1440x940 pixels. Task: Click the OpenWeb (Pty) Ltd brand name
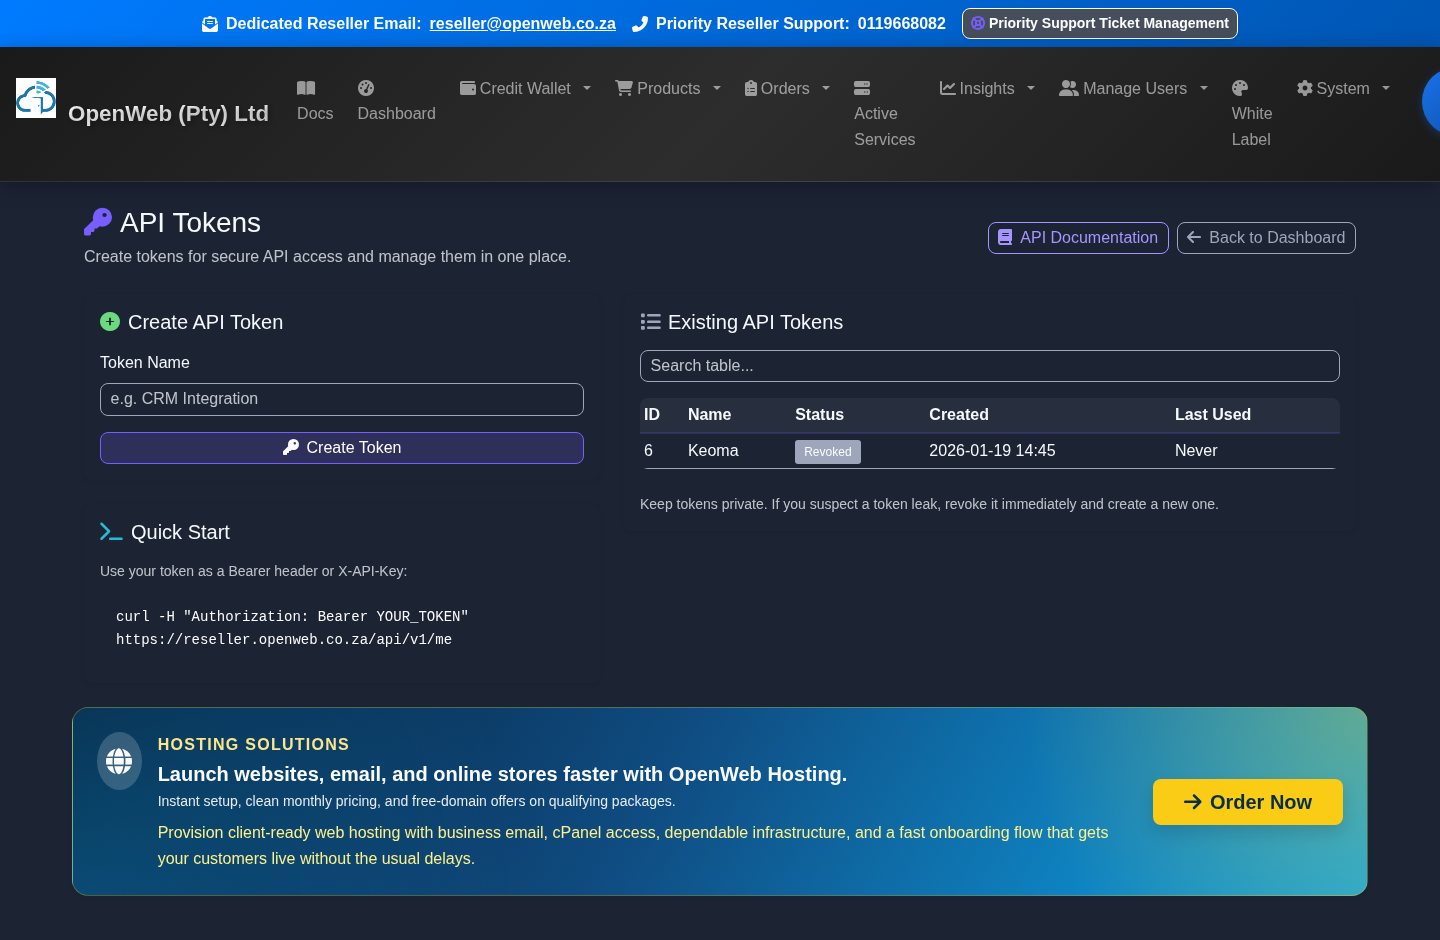(x=168, y=114)
